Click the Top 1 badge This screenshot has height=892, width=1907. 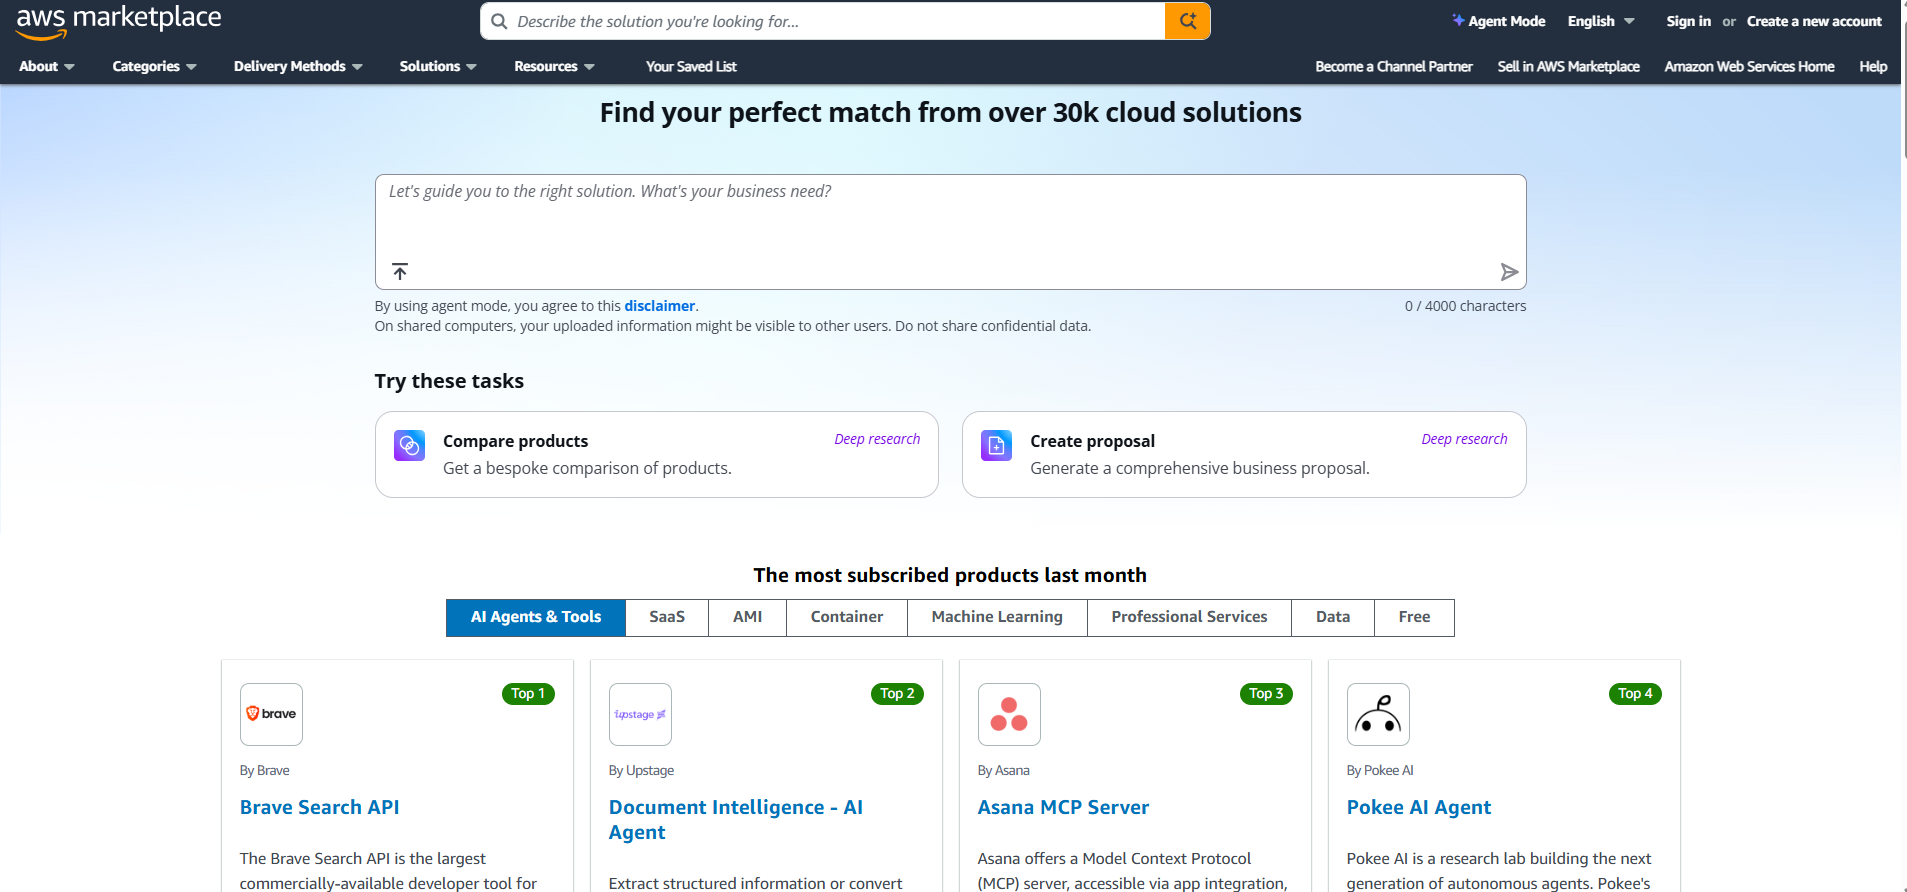click(x=528, y=694)
